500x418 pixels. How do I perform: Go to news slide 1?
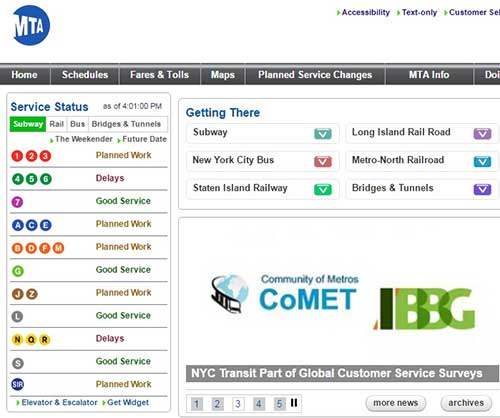pos(197,404)
